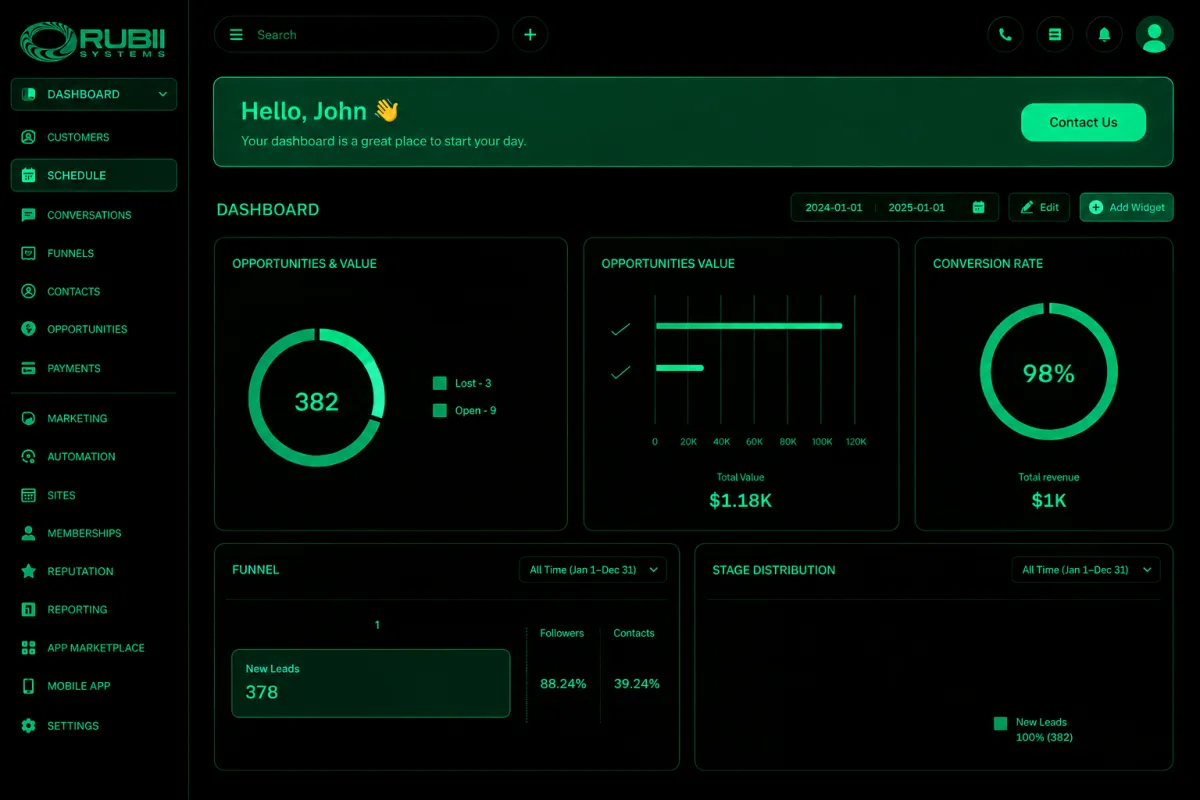The height and width of the screenshot is (800, 1200).
Task: Click the list view icon in header
Action: coord(1054,35)
